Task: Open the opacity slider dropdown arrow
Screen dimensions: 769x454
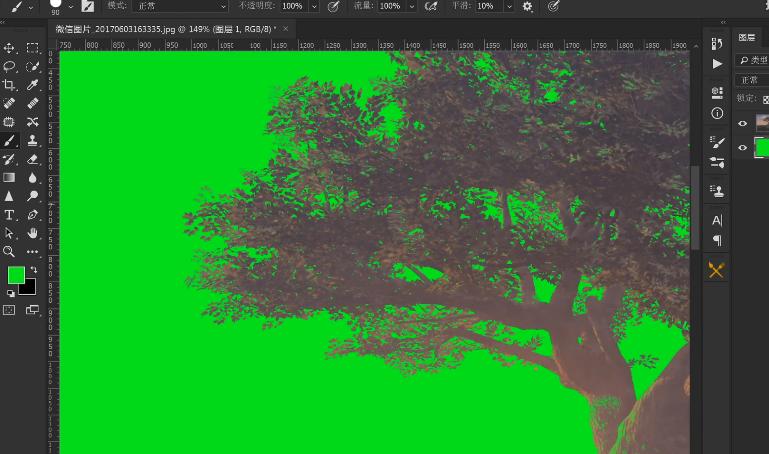Action: point(314,6)
